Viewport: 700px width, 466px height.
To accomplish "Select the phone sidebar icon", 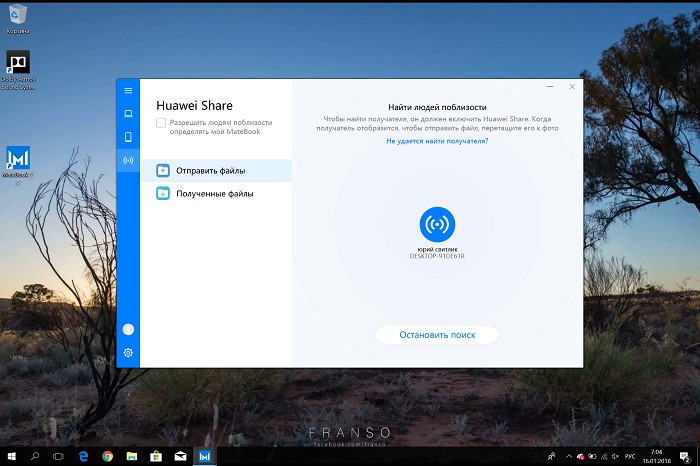I will click(x=128, y=137).
